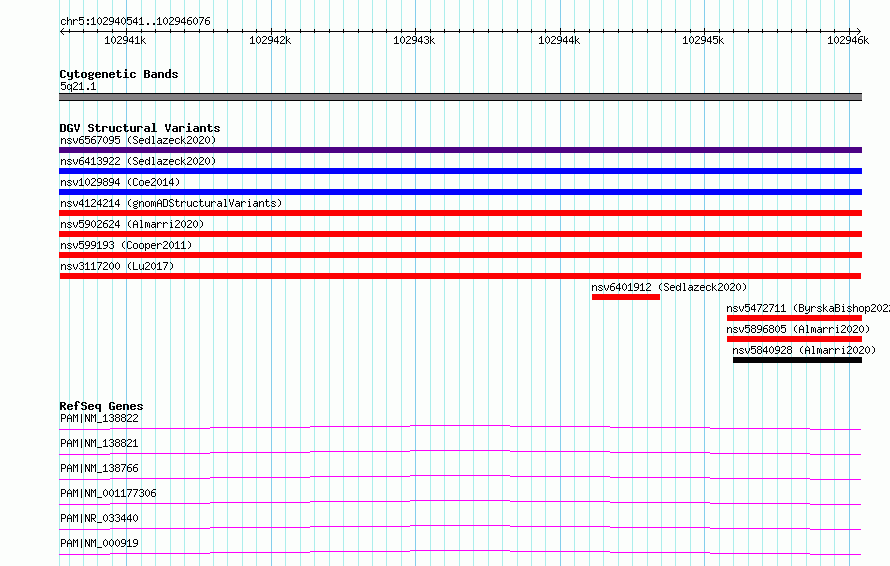The height and width of the screenshot is (566, 890).
Task: Click the black bar under nsv5840928
Action: pyautogui.click(x=797, y=360)
